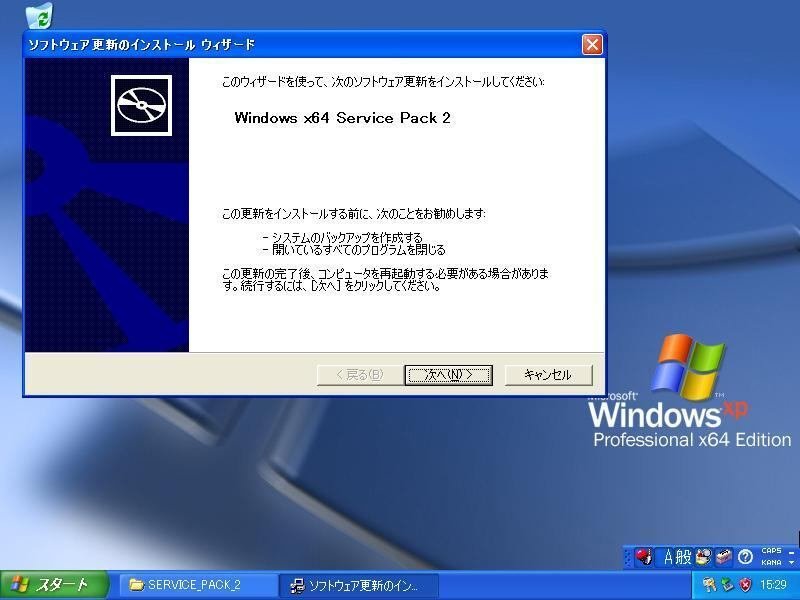Screen dimensions: 800x600
Task: Click the conversion mode icon '般' on language bar
Action: (683, 557)
